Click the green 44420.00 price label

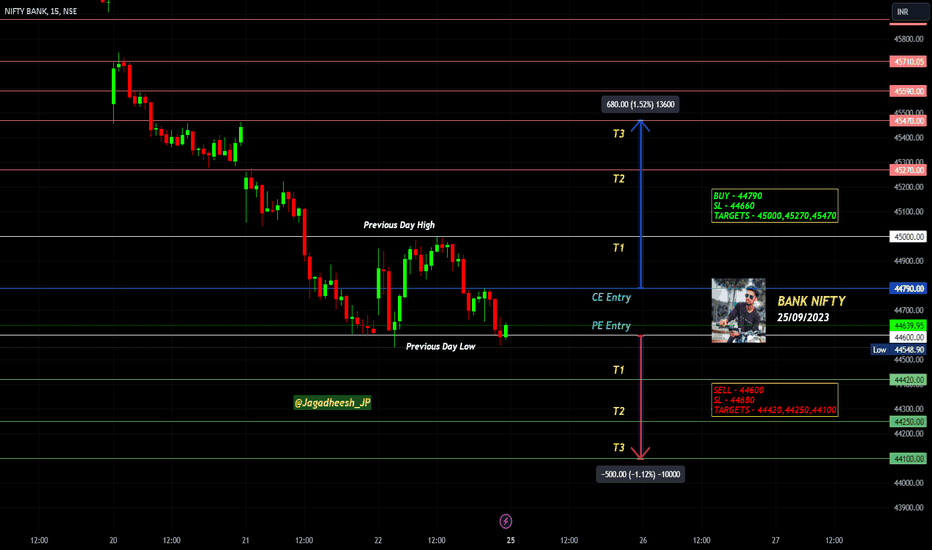point(908,380)
